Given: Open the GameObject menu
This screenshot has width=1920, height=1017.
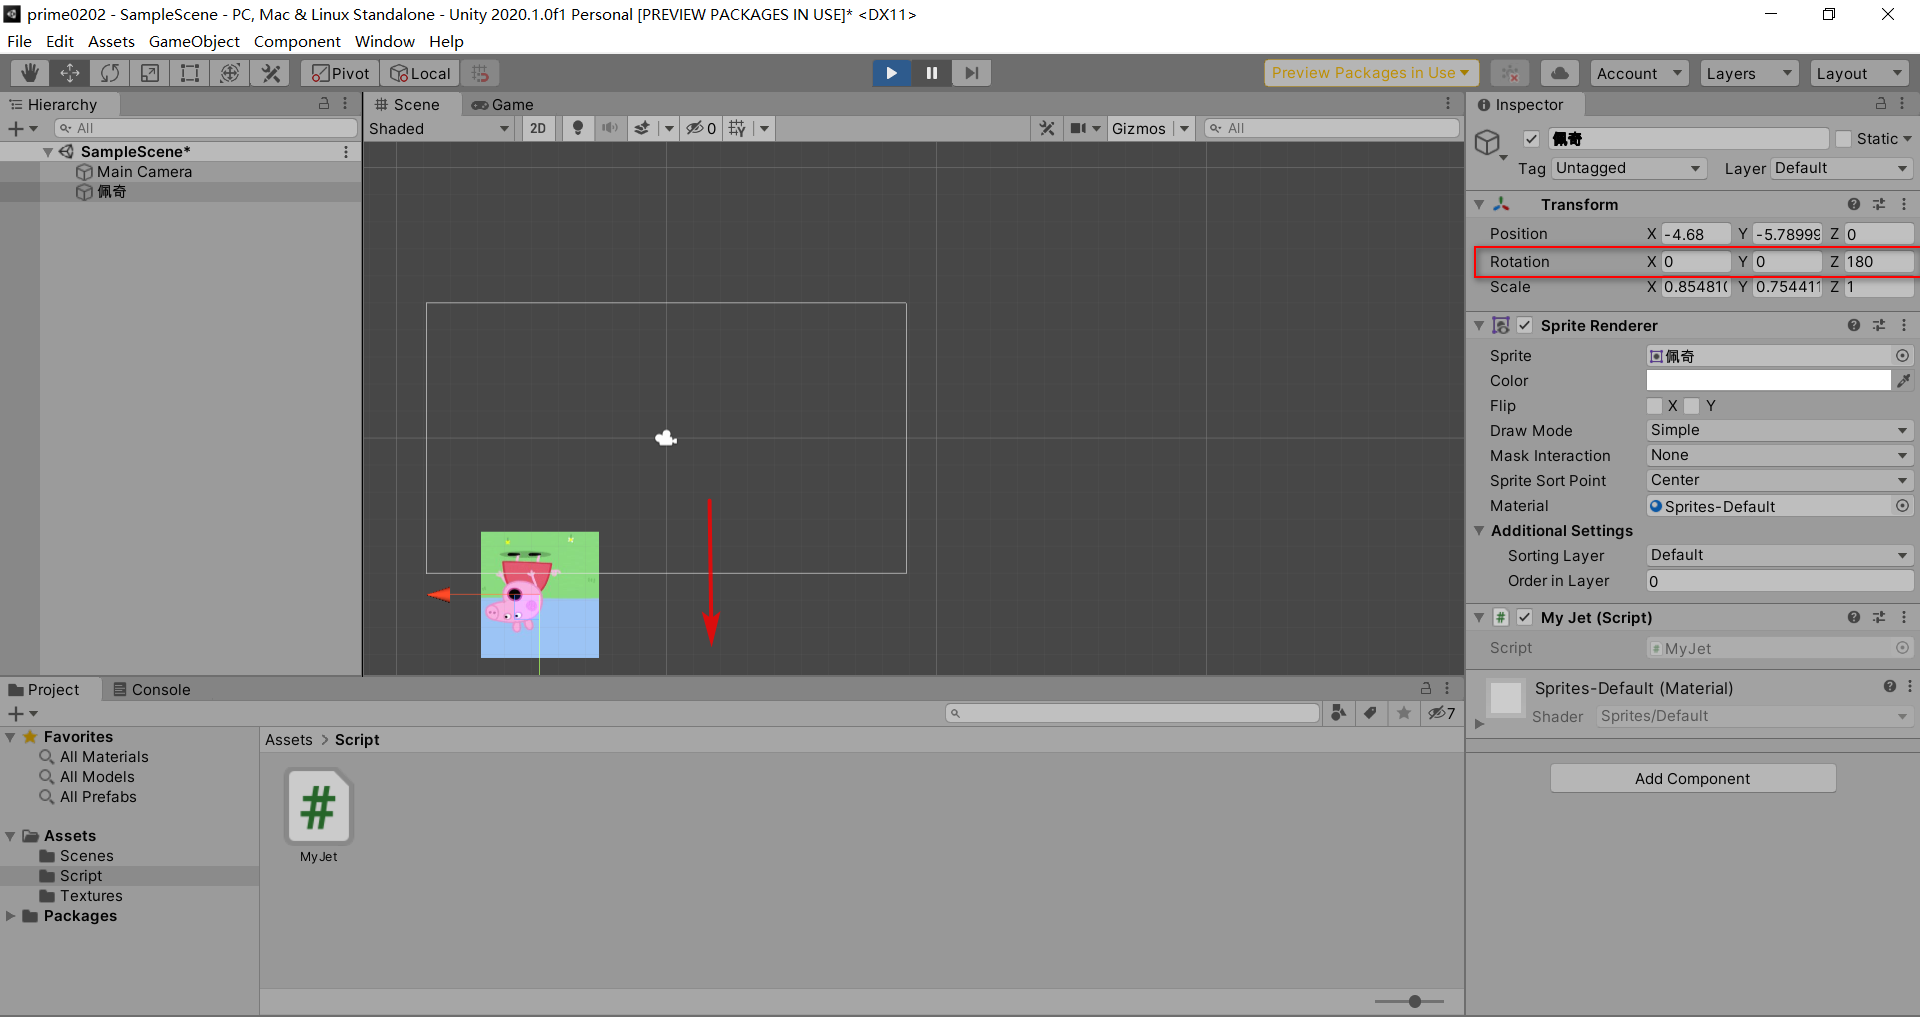Looking at the screenshot, I should [194, 41].
